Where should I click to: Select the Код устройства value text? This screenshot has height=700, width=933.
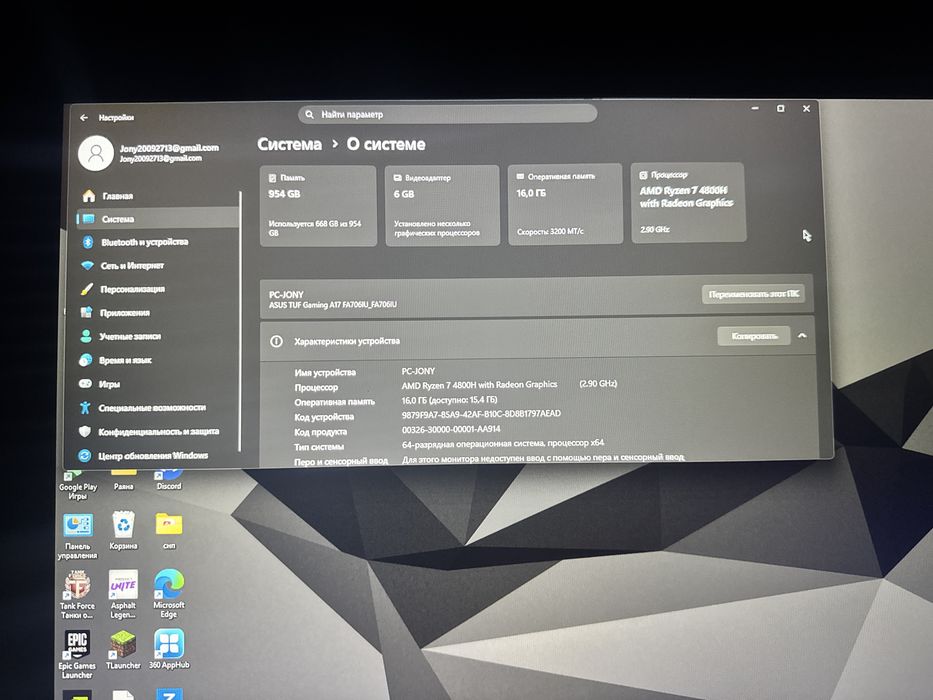[x=481, y=414]
